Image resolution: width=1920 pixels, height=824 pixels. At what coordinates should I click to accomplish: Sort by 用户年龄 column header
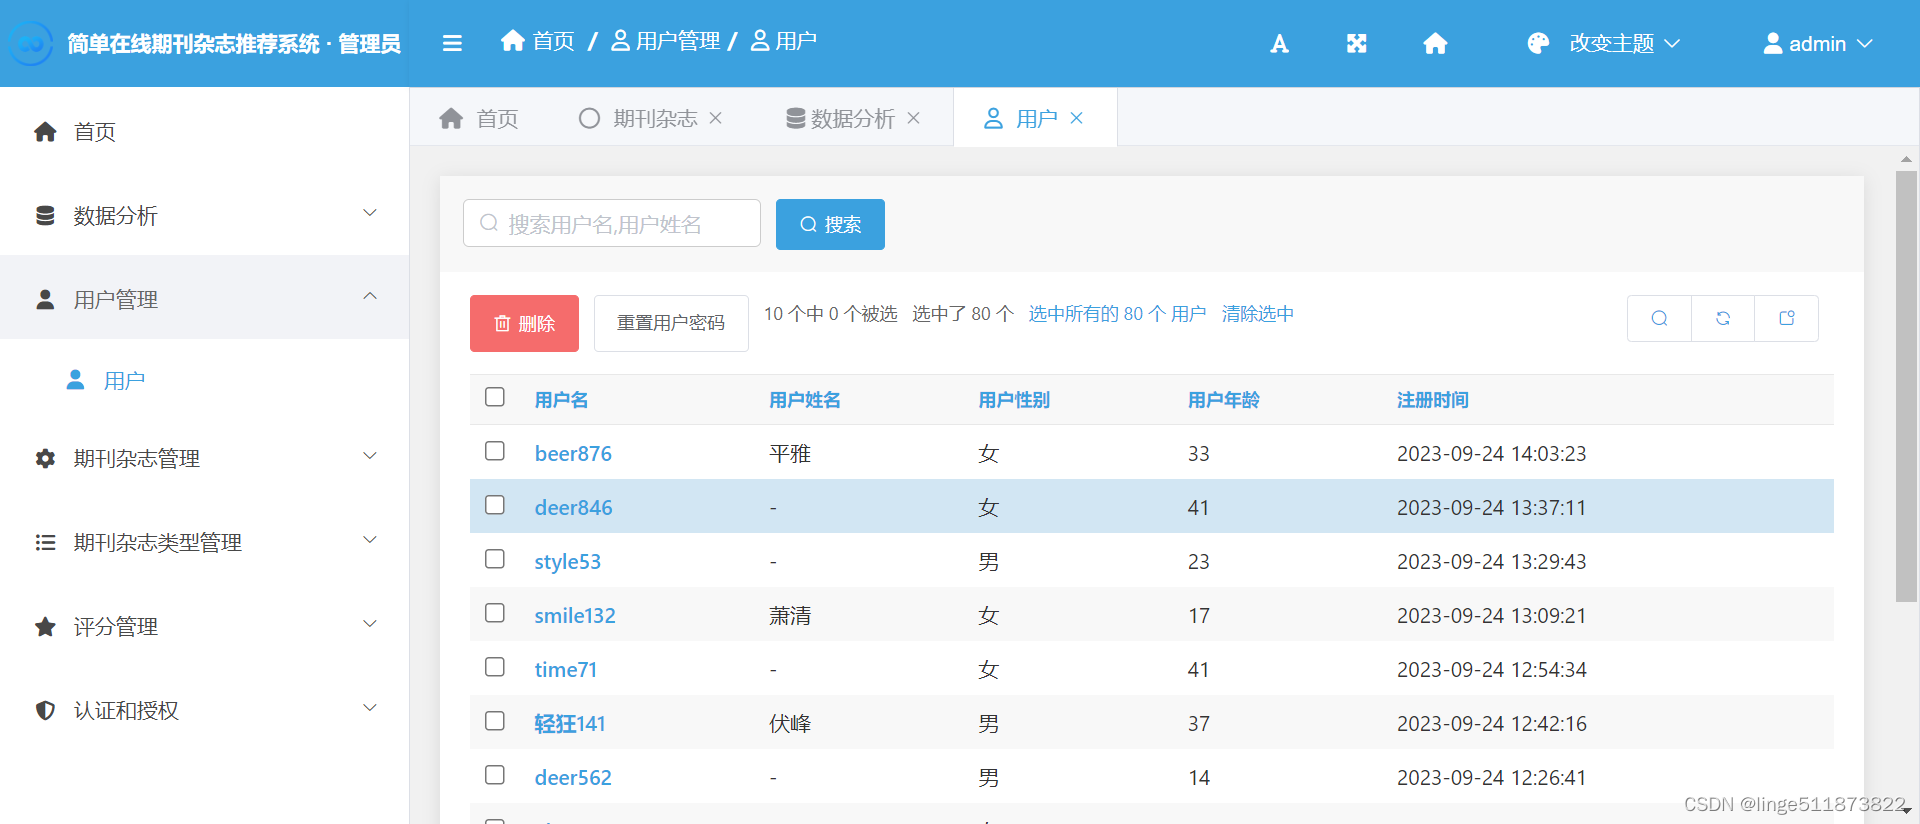1223,400
